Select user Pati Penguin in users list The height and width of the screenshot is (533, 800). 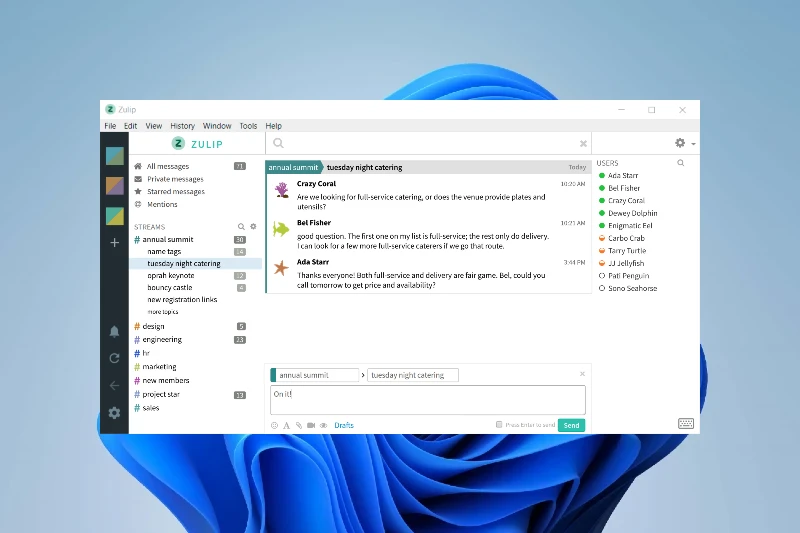629,276
